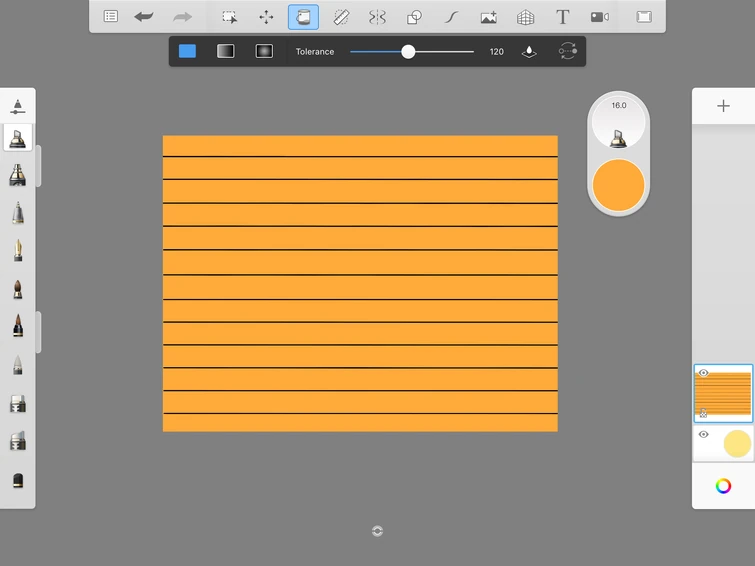
Task: Open the Shapes draw style tool
Action: (x=414, y=17)
